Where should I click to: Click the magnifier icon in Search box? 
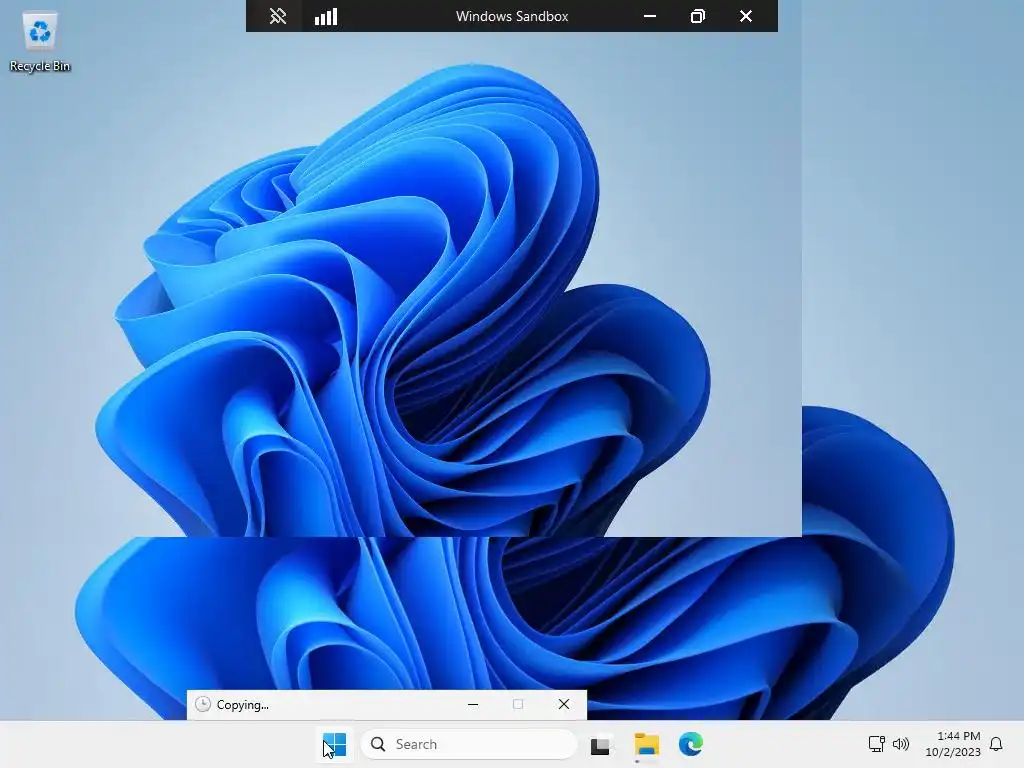377,744
